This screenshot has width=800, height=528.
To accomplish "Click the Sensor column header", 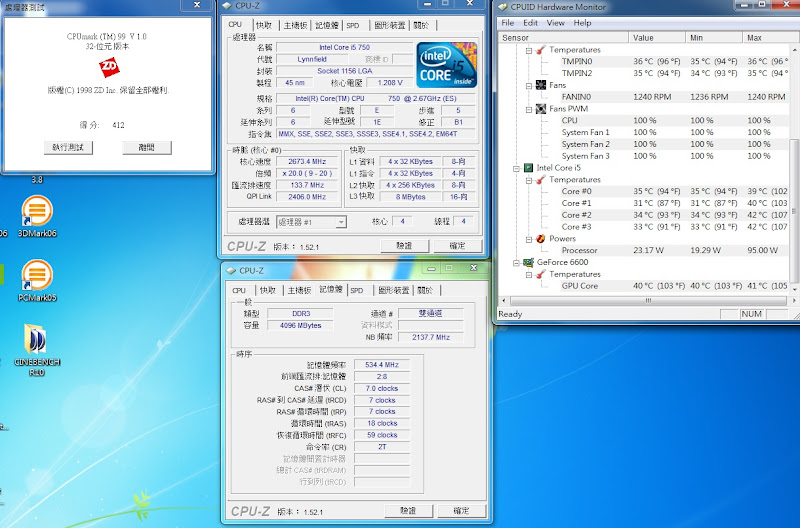I will [x=563, y=38].
